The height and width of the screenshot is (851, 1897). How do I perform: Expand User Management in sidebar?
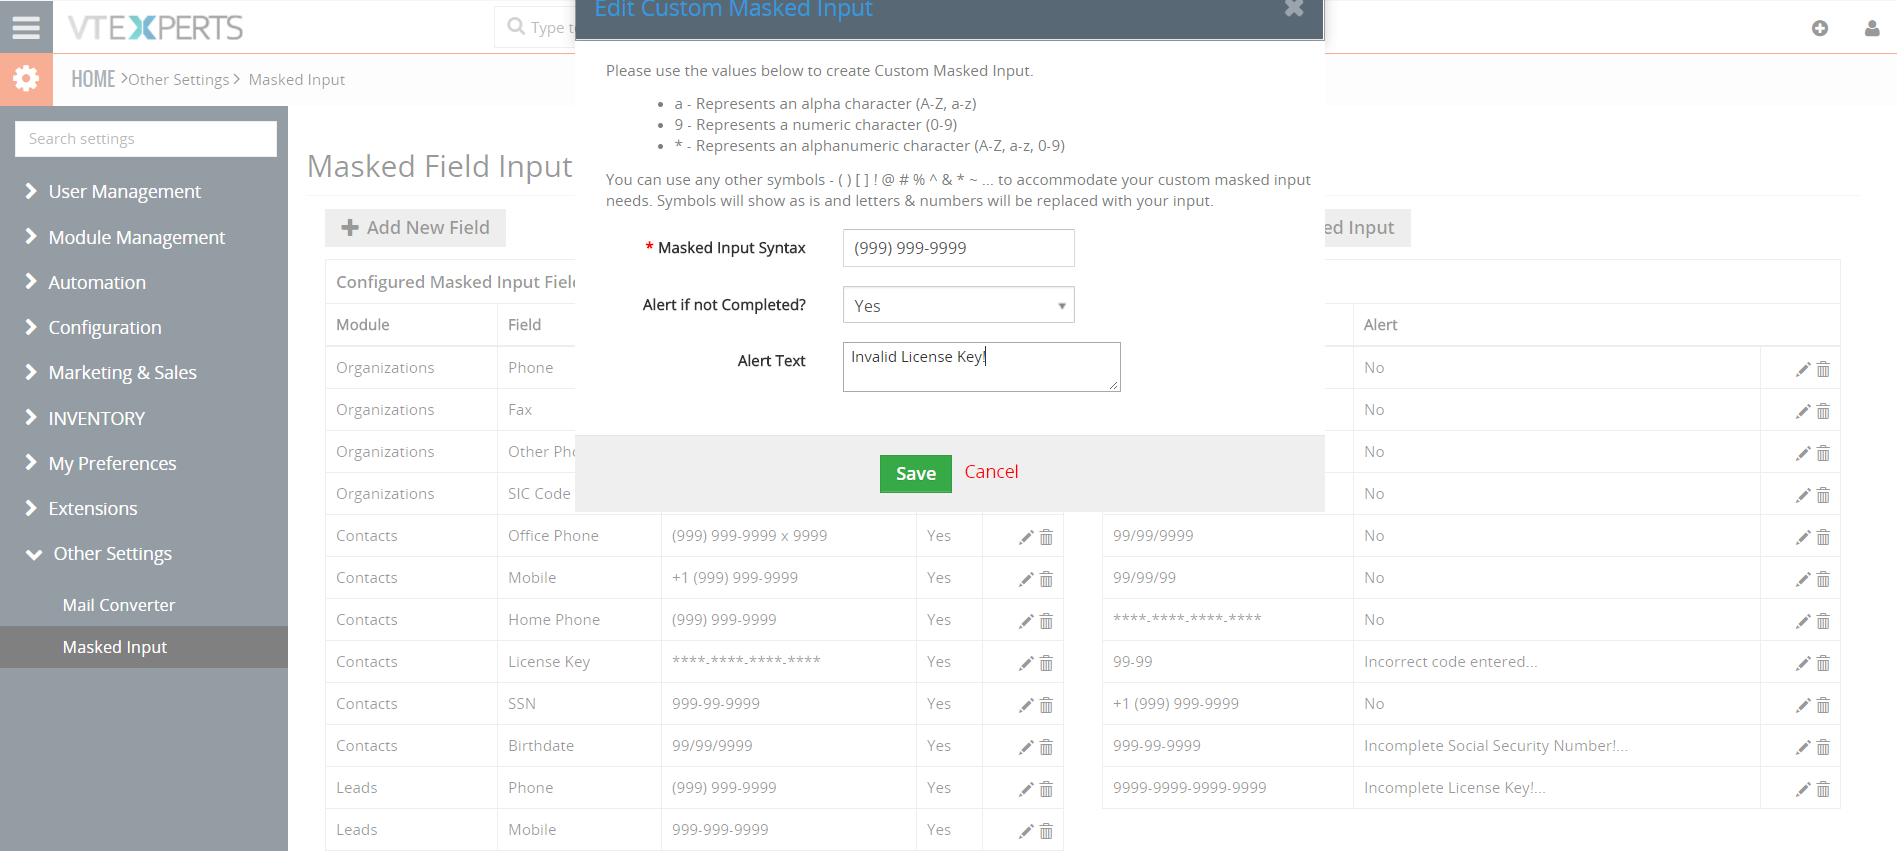(x=124, y=191)
